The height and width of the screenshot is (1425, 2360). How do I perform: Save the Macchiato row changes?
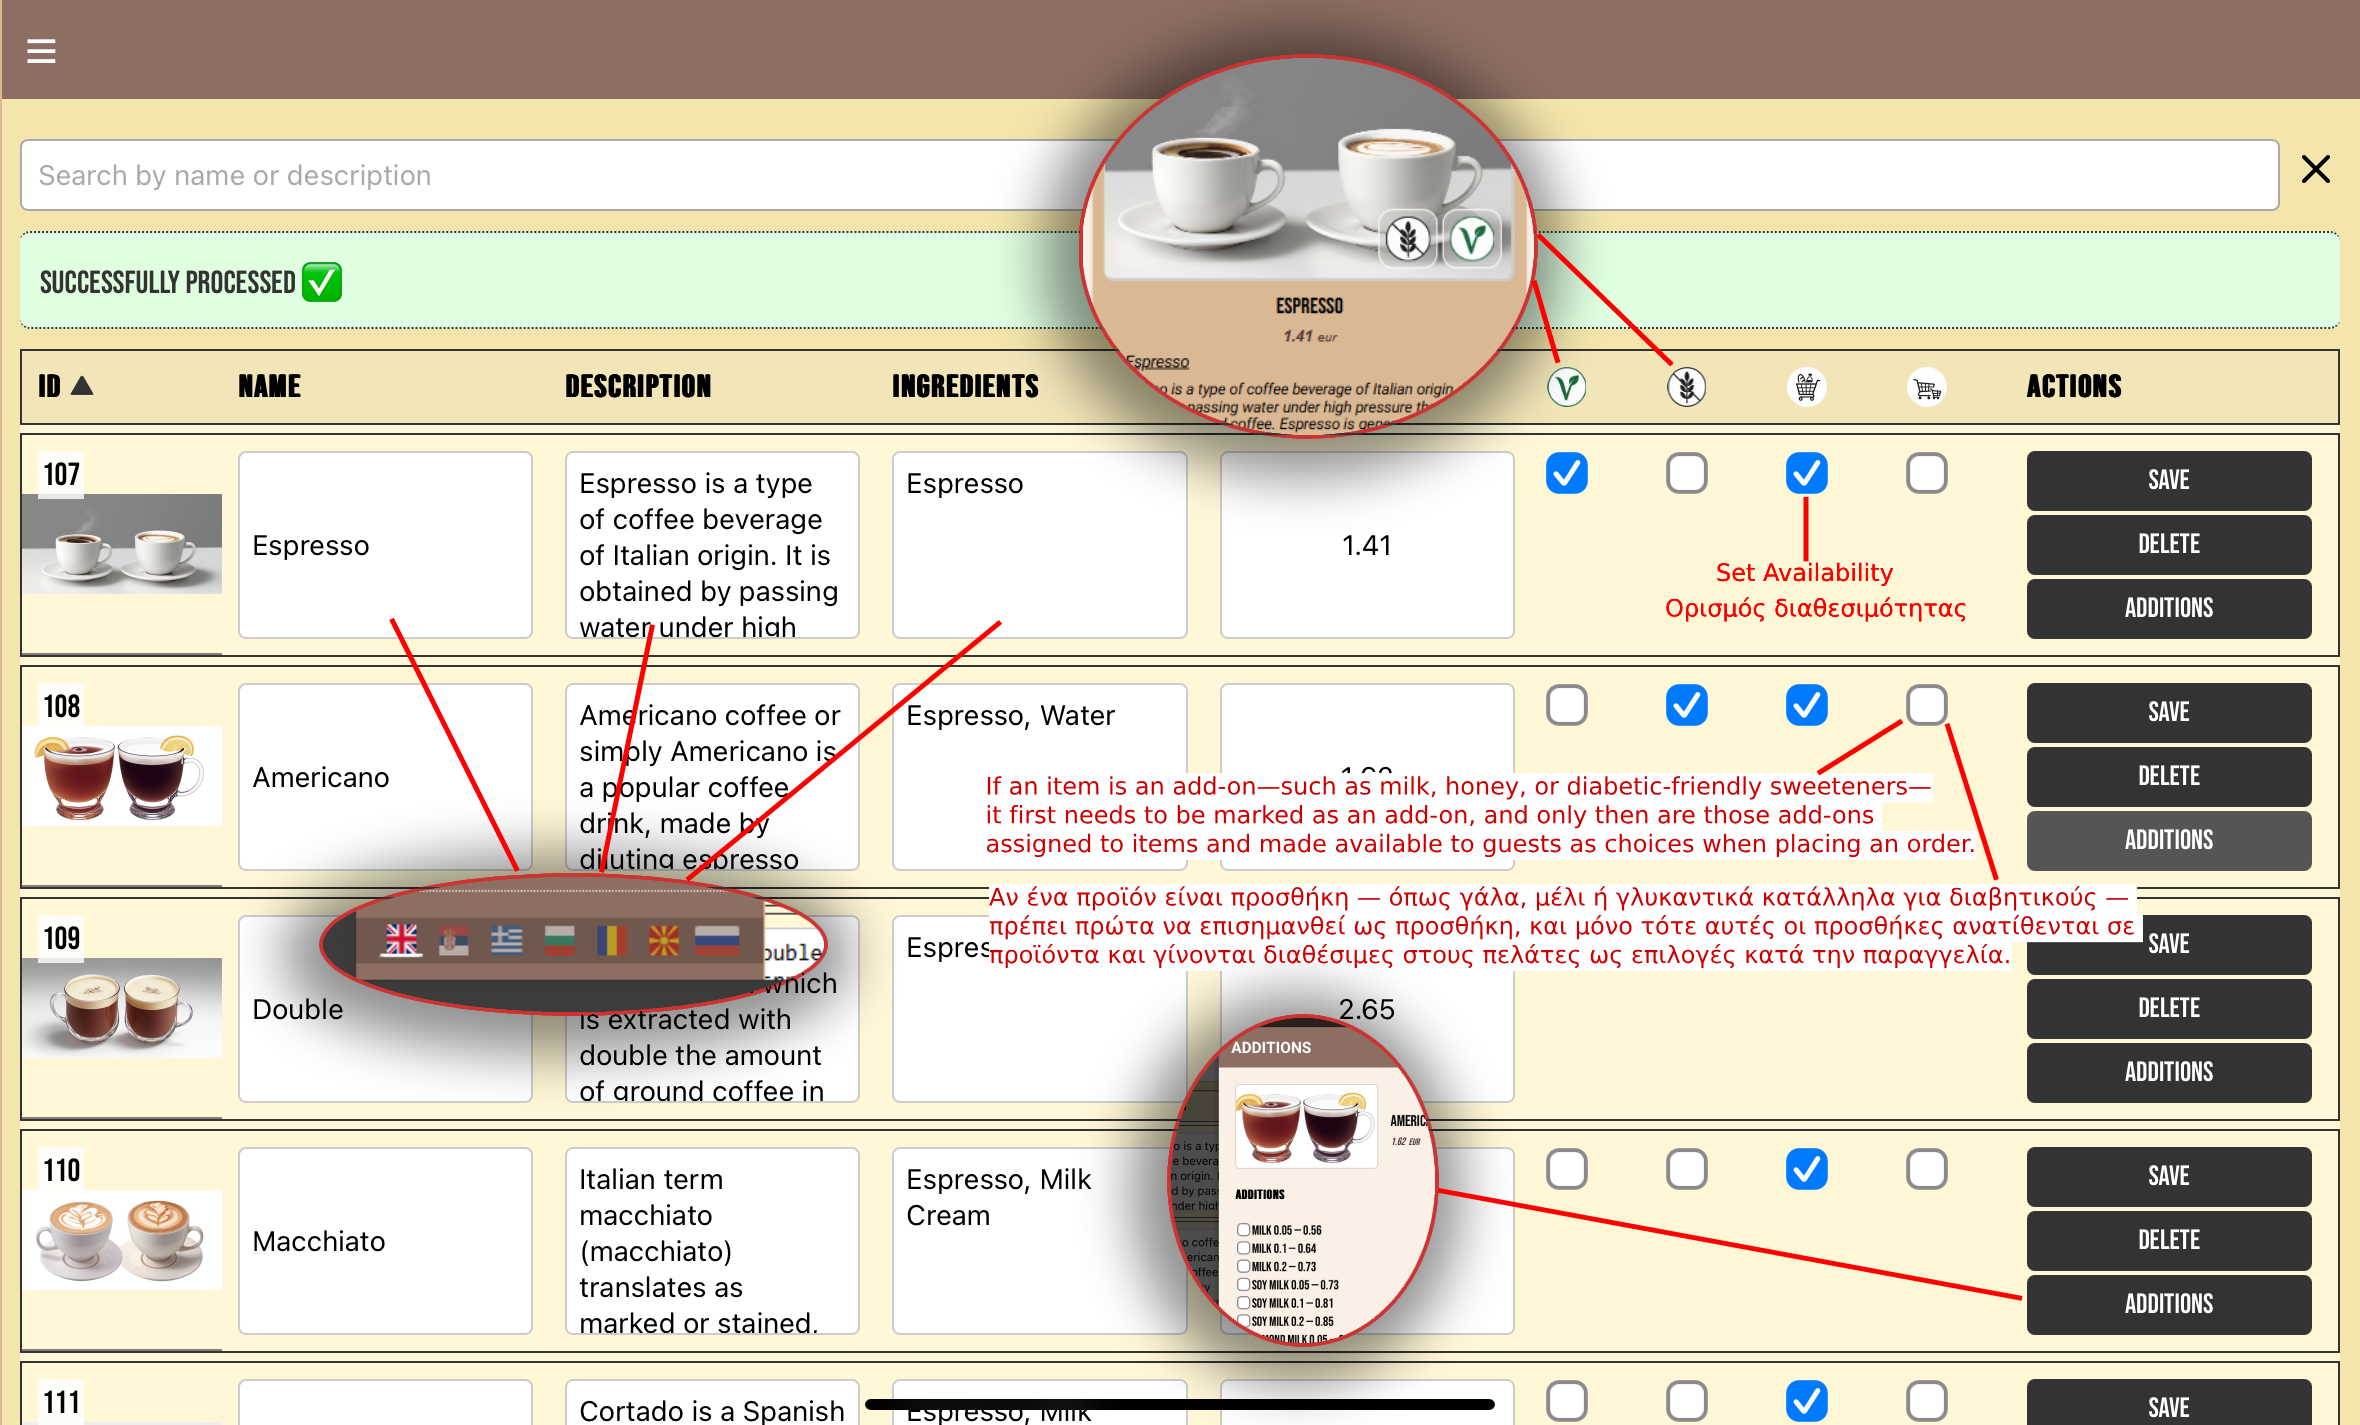click(2168, 1176)
